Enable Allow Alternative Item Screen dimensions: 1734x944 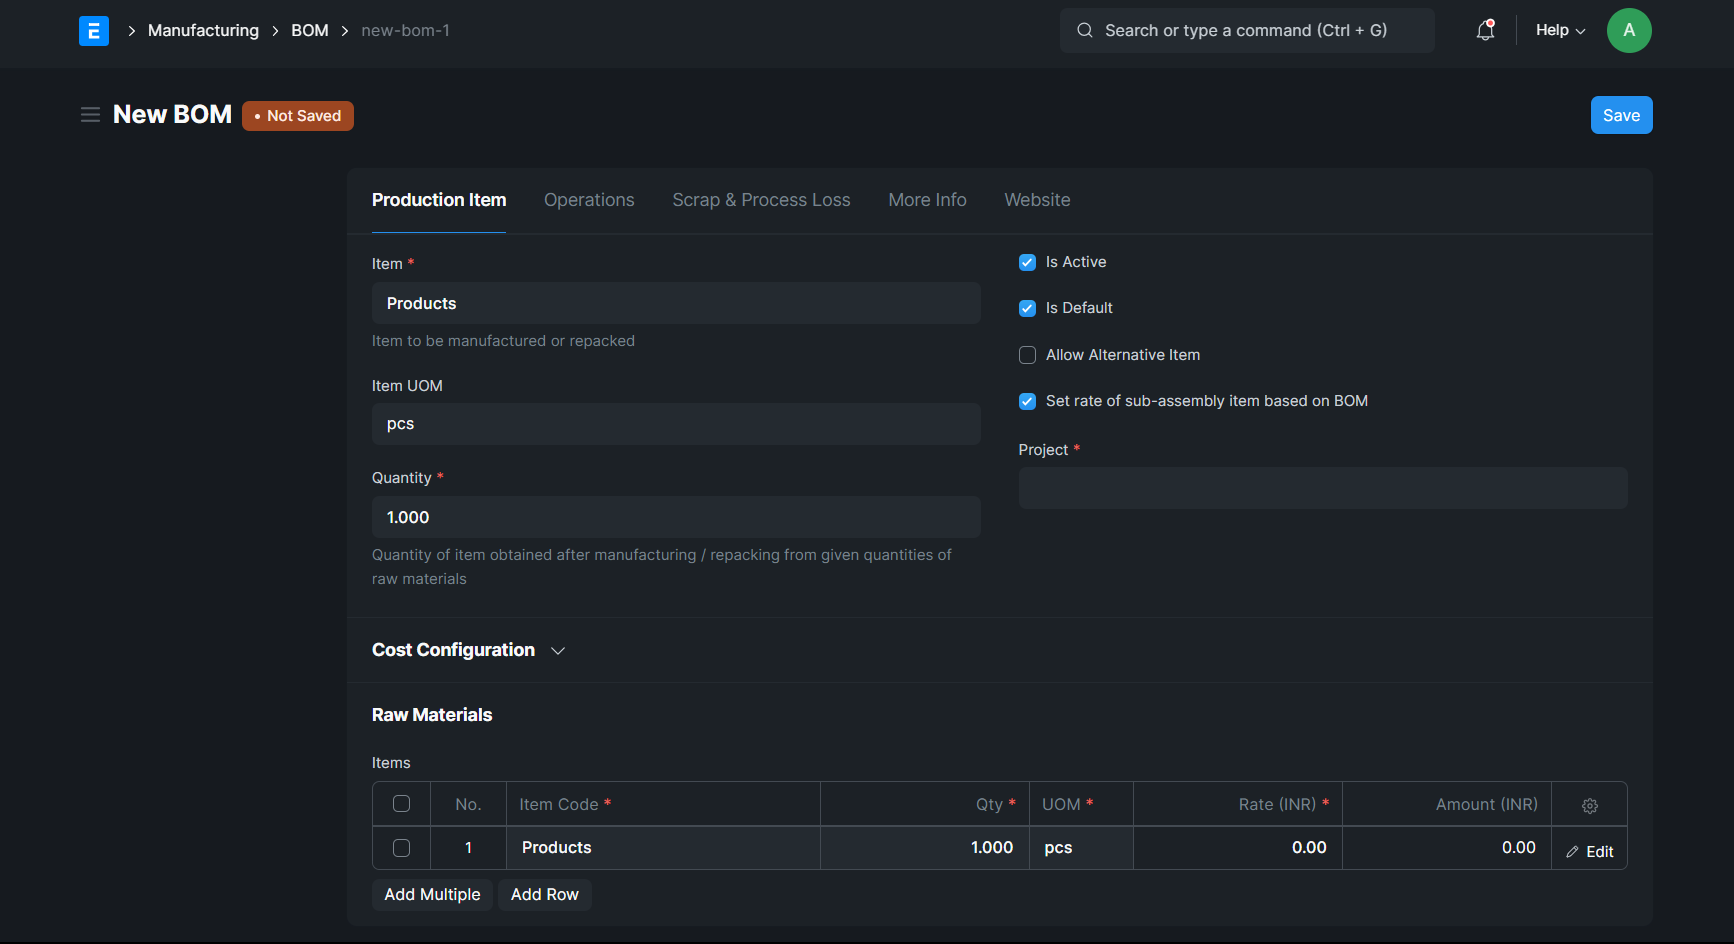point(1027,355)
